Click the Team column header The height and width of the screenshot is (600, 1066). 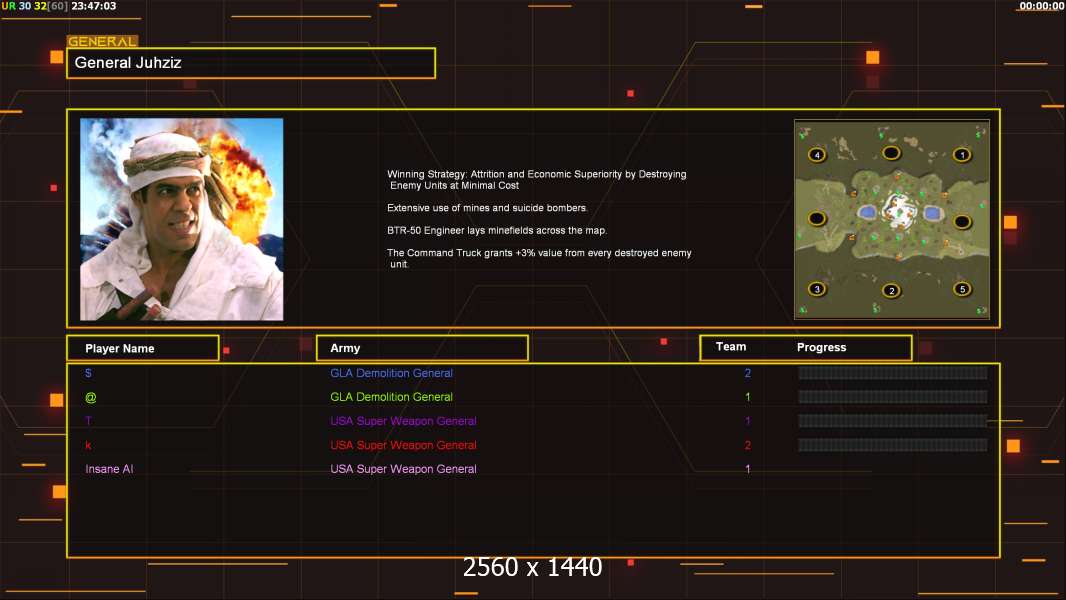pos(731,347)
